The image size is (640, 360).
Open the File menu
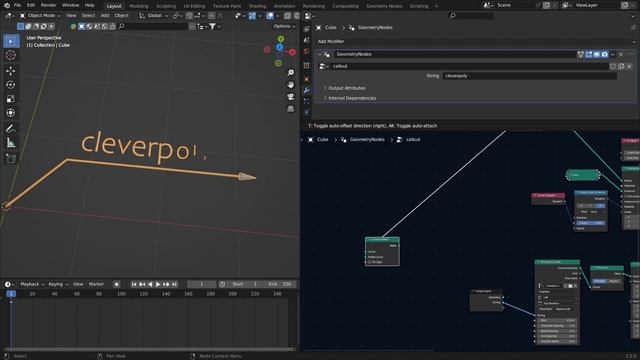[x=17, y=5]
